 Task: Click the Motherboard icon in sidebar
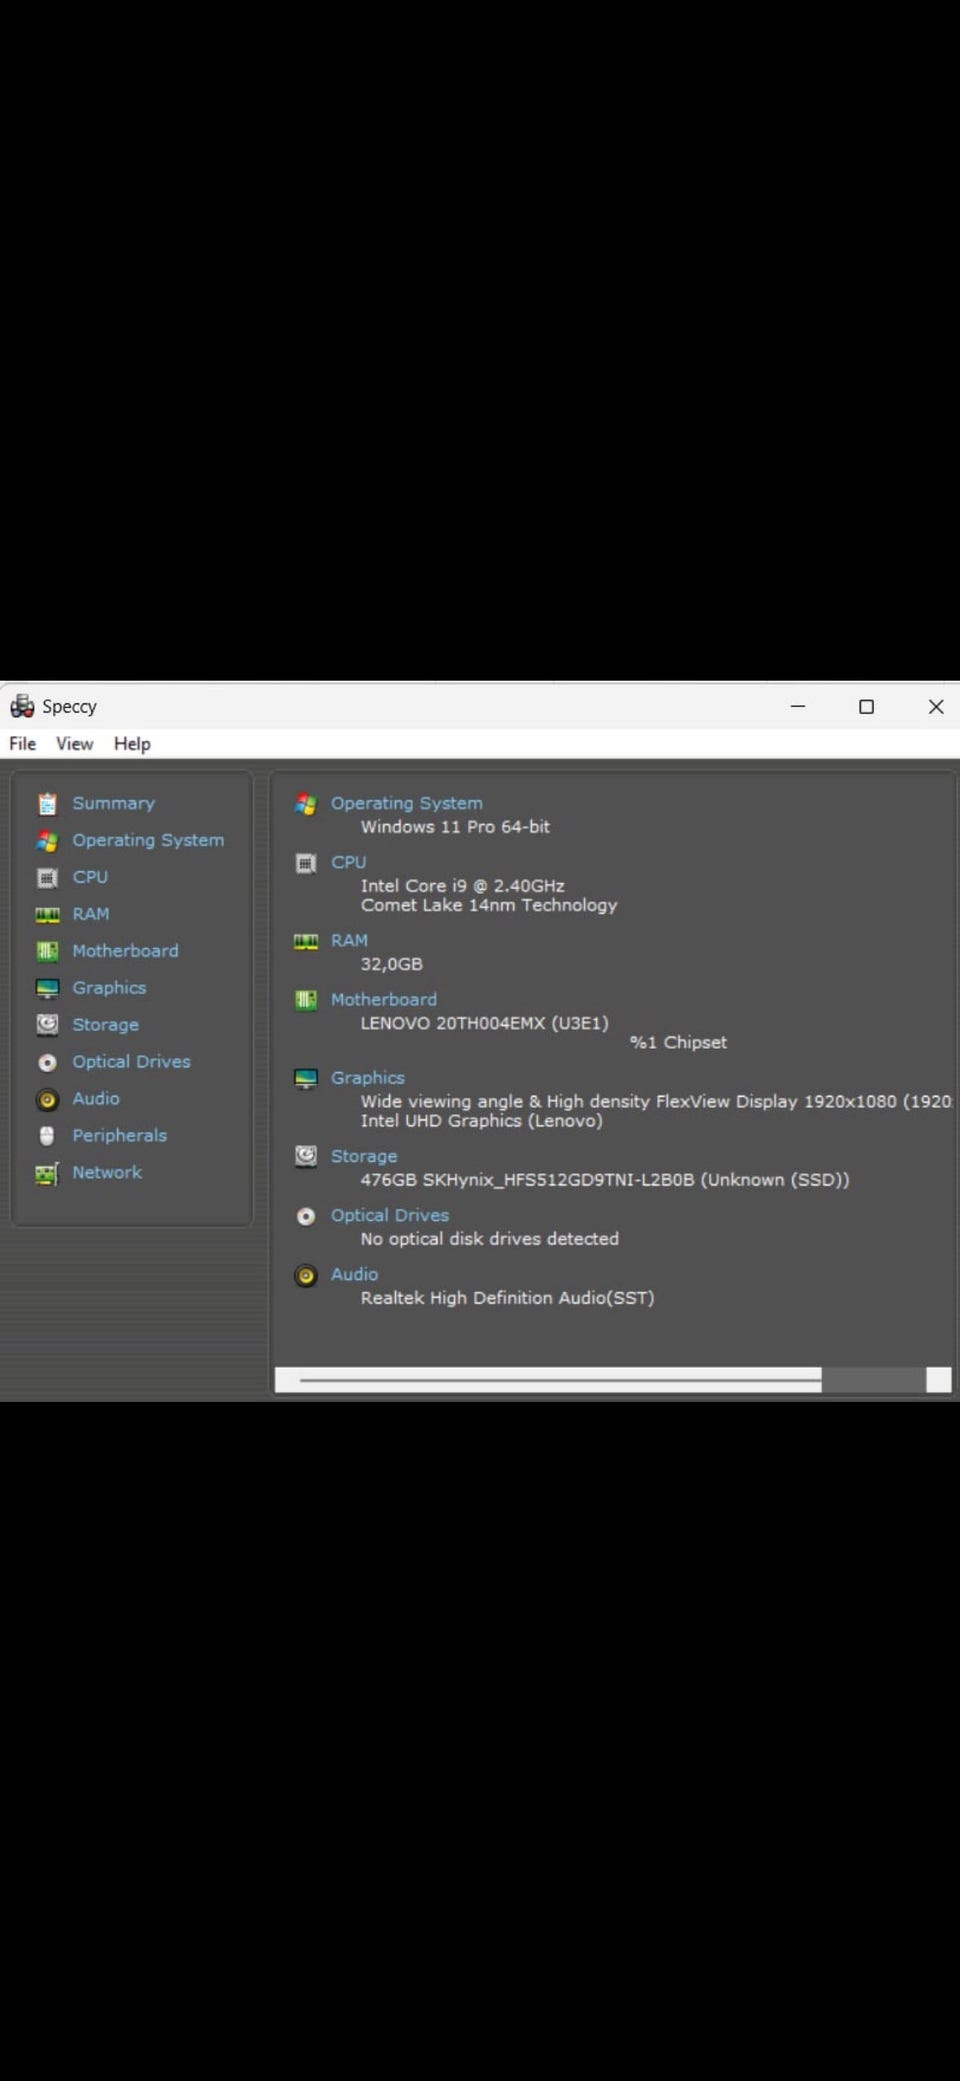tap(47, 951)
